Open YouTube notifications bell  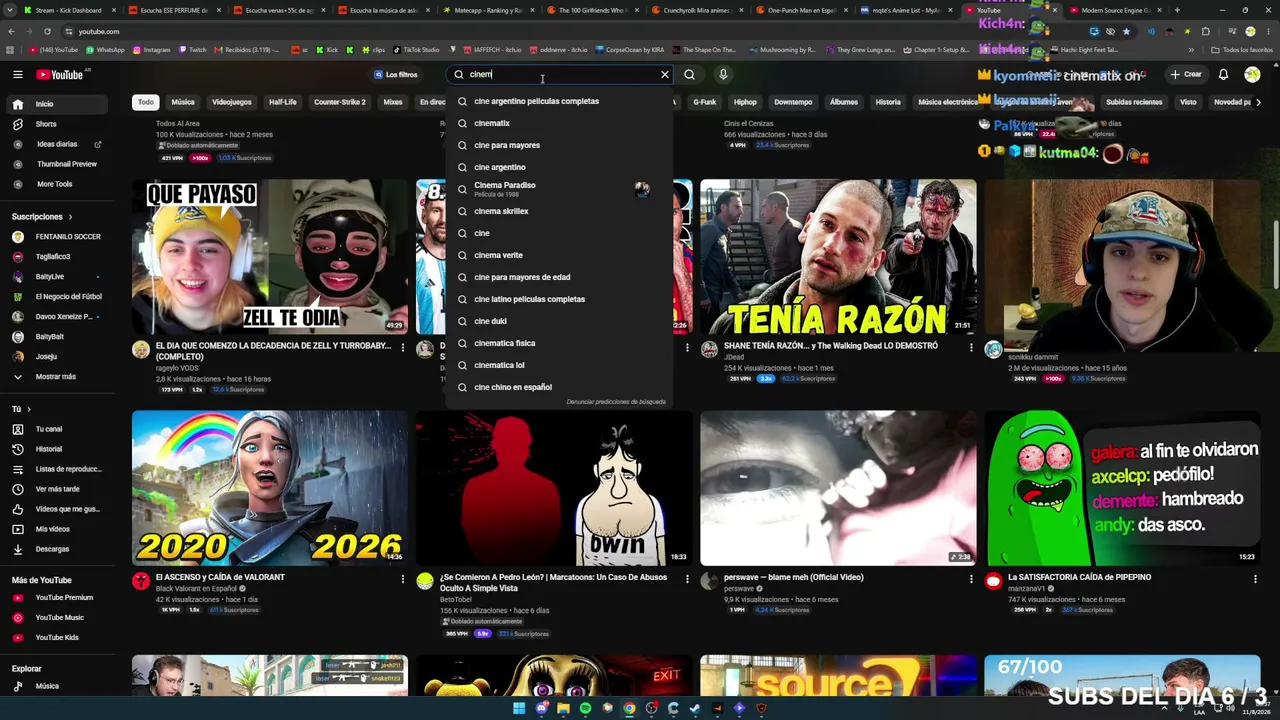1223,74
